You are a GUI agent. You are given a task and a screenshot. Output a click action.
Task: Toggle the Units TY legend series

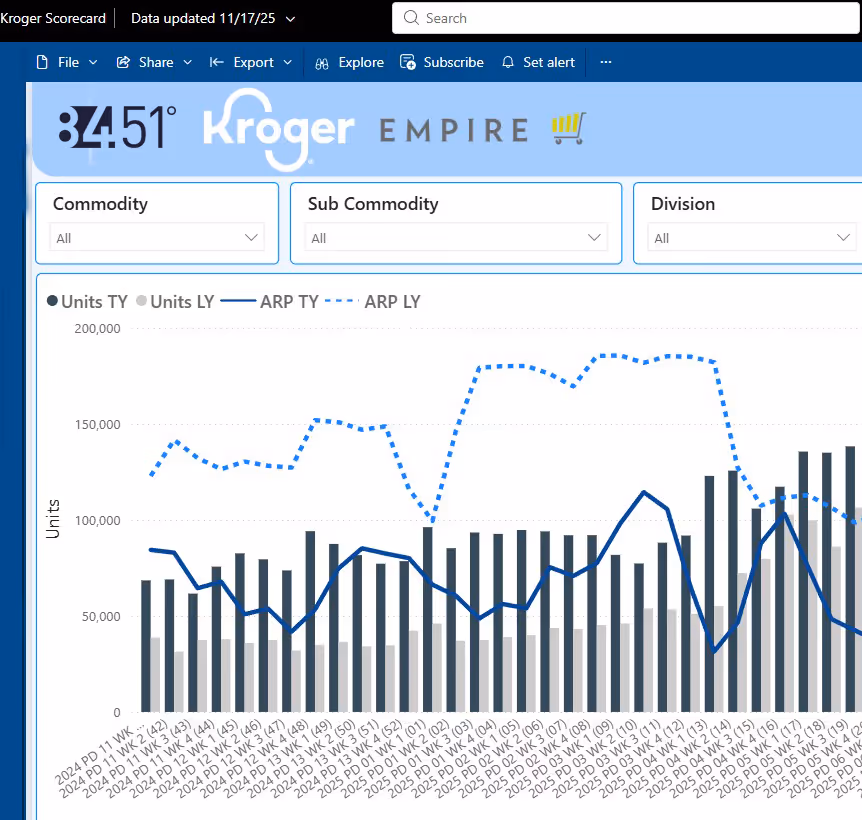86,301
